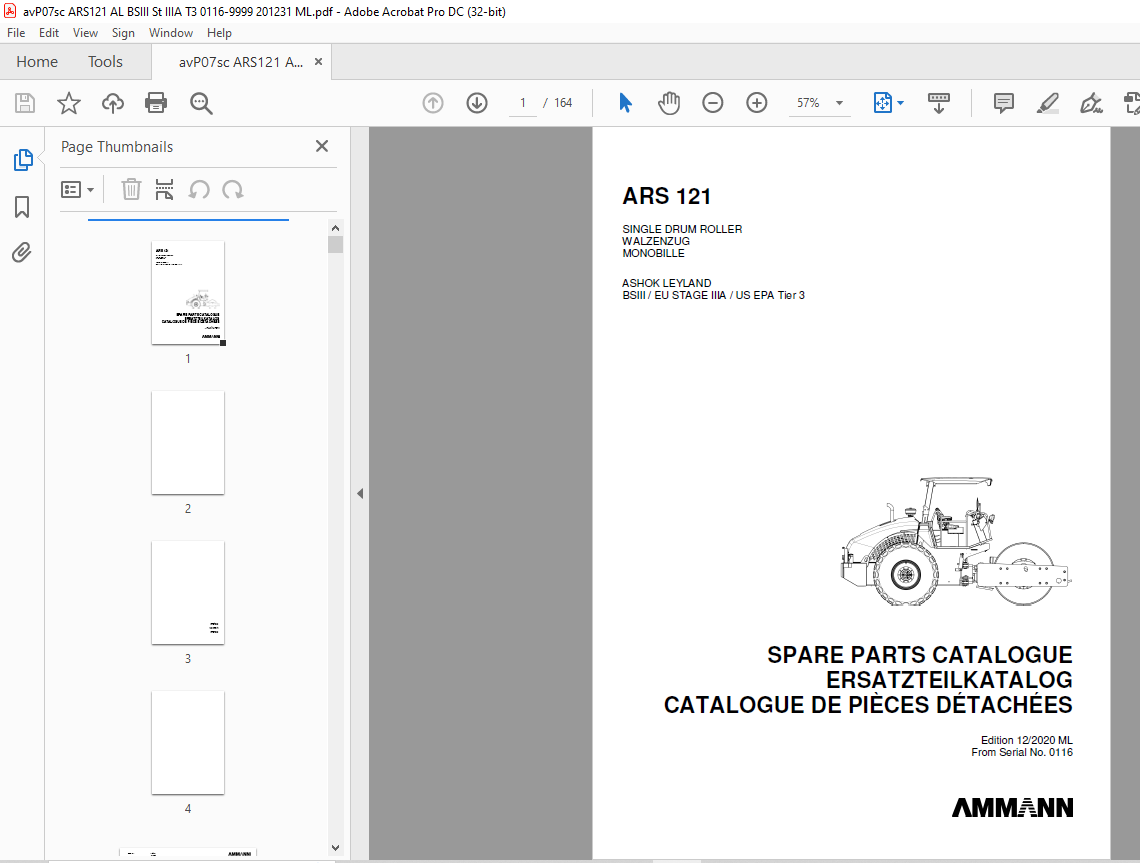The width and height of the screenshot is (1140, 863).
Task: Open the Fill & Sign pen tool
Action: (1091, 103)
